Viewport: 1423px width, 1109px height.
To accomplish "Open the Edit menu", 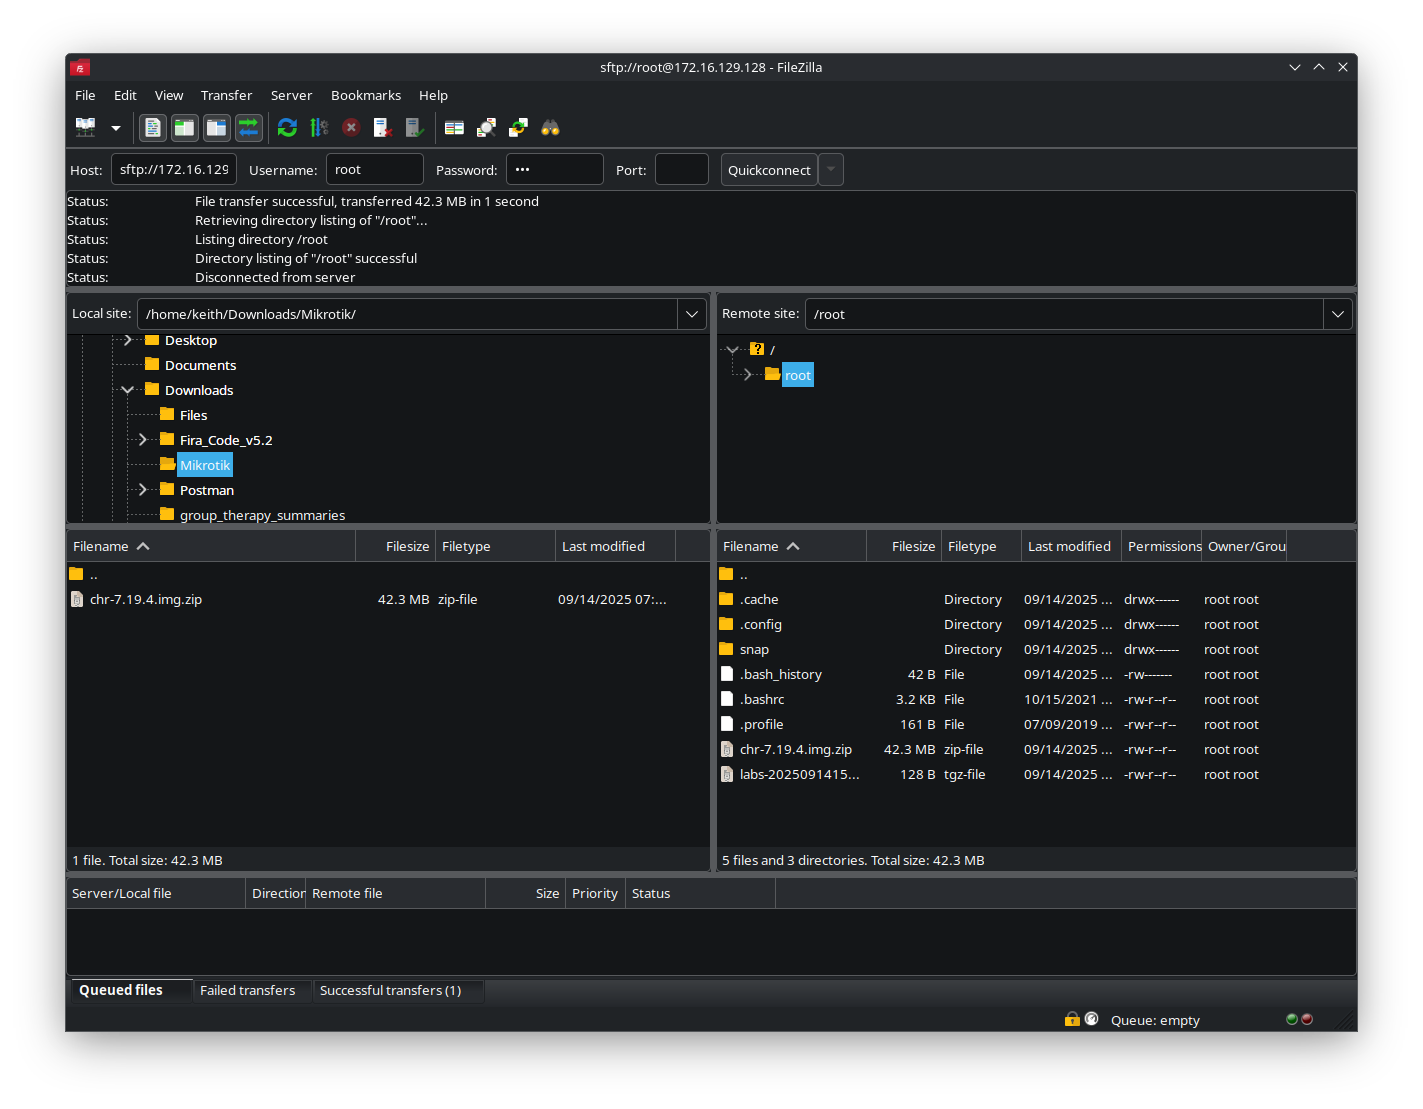I will [x=125, y=95].
